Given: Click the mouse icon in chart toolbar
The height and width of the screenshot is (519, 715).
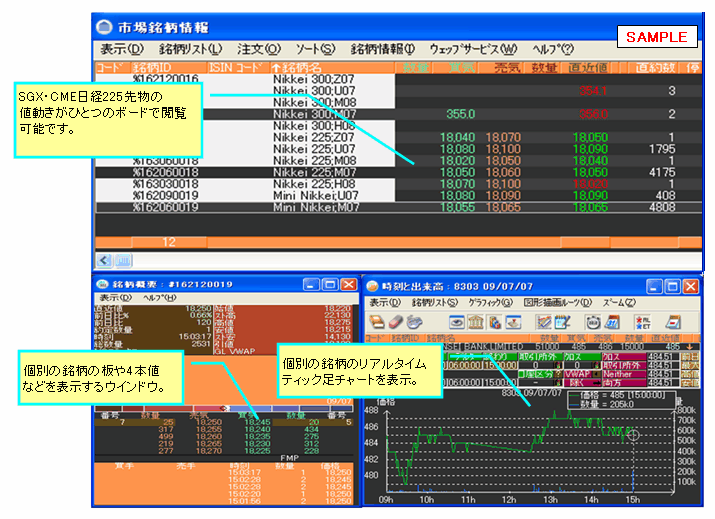Looking at the screenshot, I should 414,322.
